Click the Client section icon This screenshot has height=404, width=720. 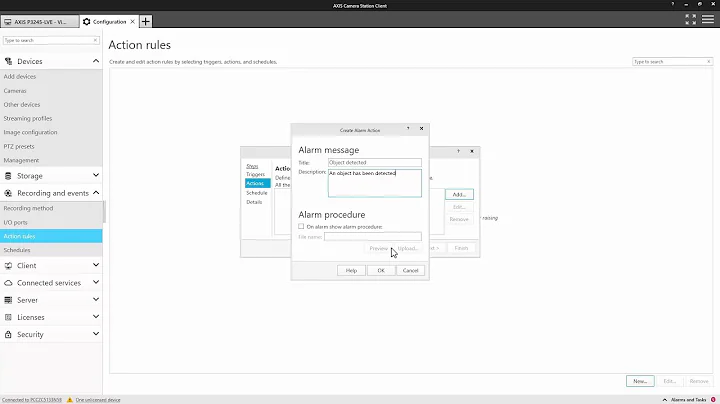tap(8, 265)
